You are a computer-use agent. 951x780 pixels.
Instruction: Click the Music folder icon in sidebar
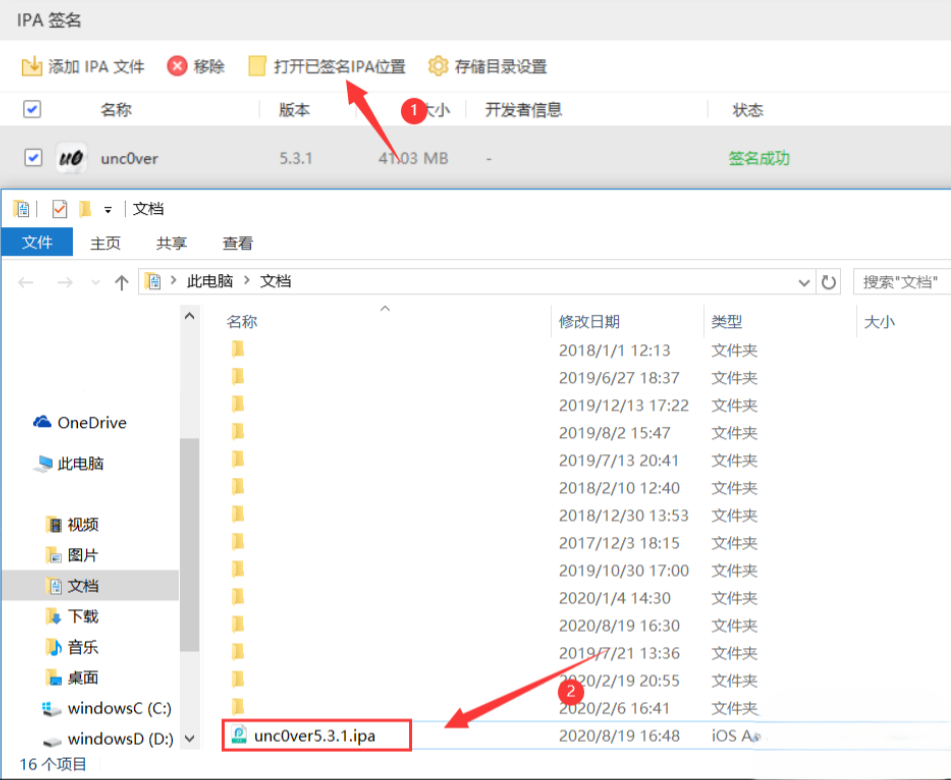click(x=54, y=647)
